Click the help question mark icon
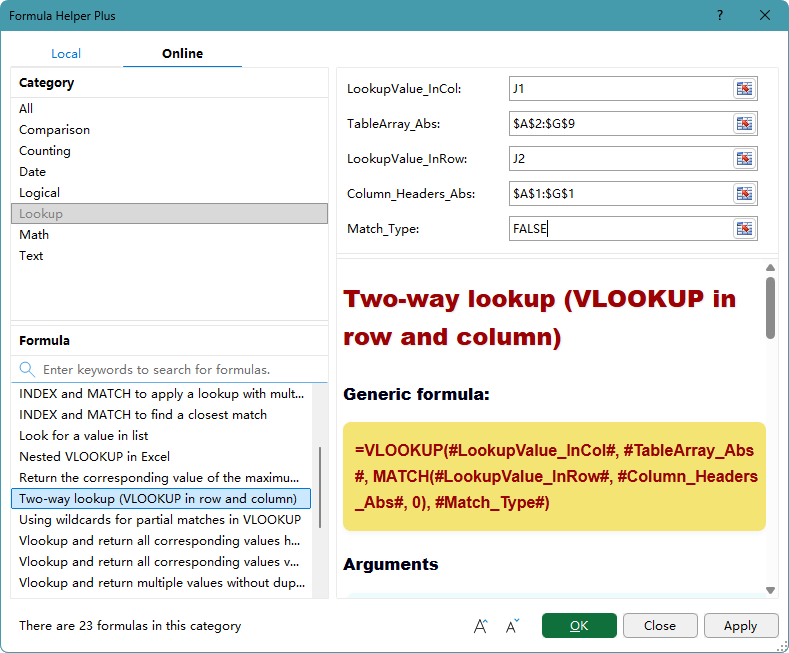This screenshot has height=653, width=789. [720, 16]
